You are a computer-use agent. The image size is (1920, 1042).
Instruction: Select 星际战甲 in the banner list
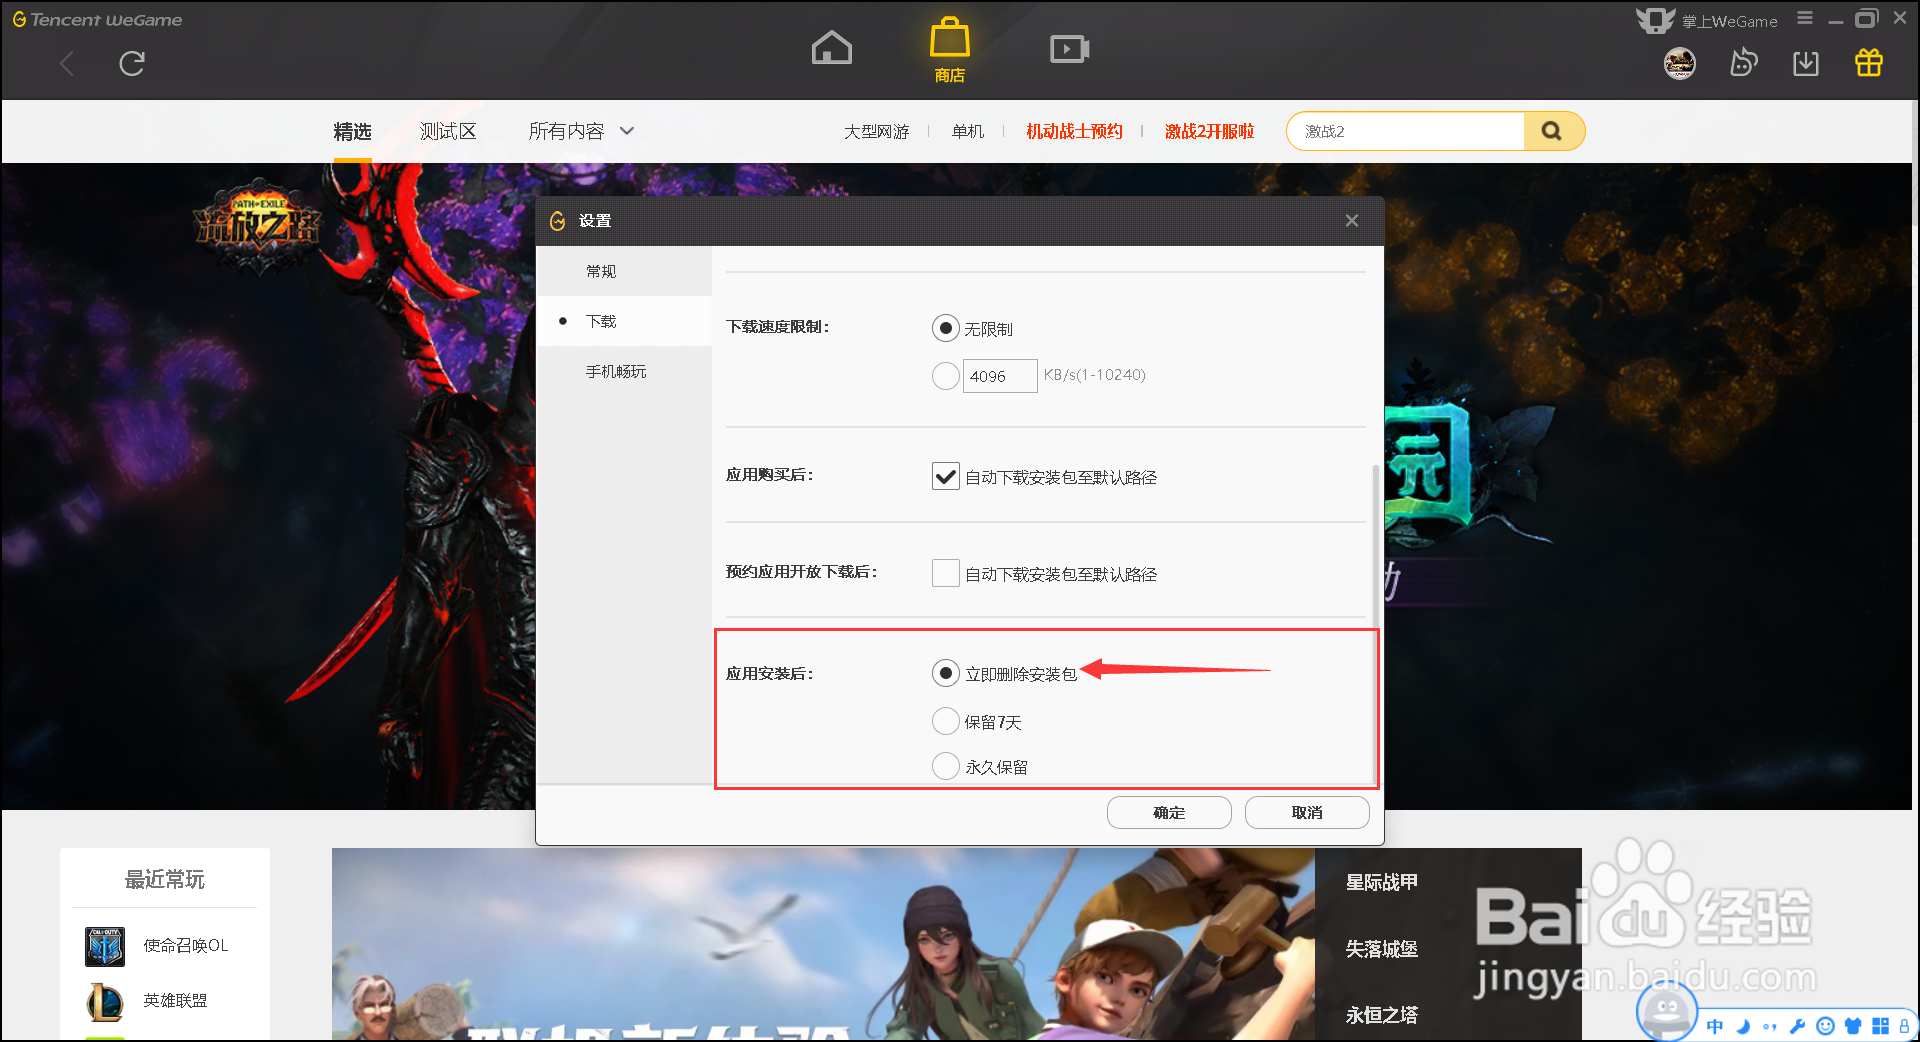coord(1381,882)
